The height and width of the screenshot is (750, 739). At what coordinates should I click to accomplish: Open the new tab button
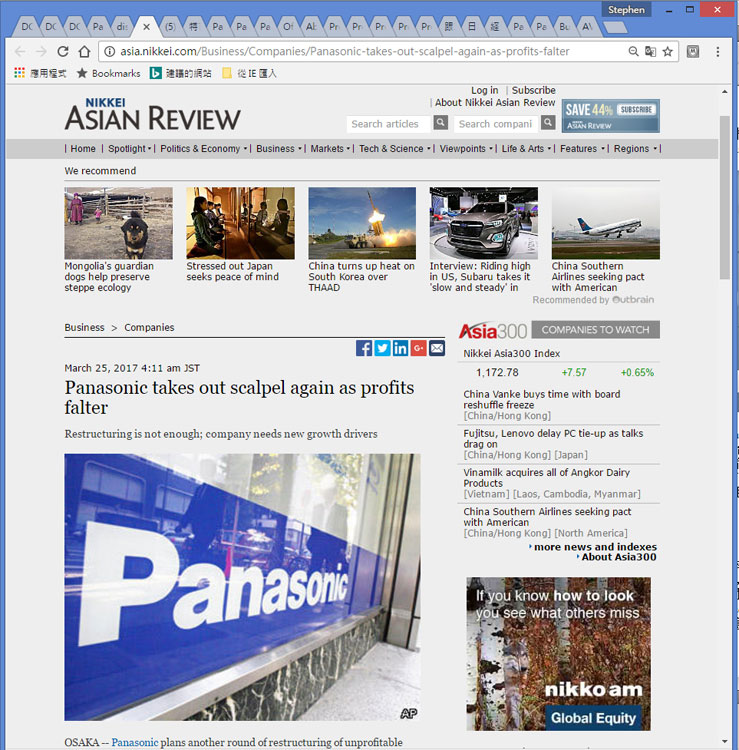(616, 27)
